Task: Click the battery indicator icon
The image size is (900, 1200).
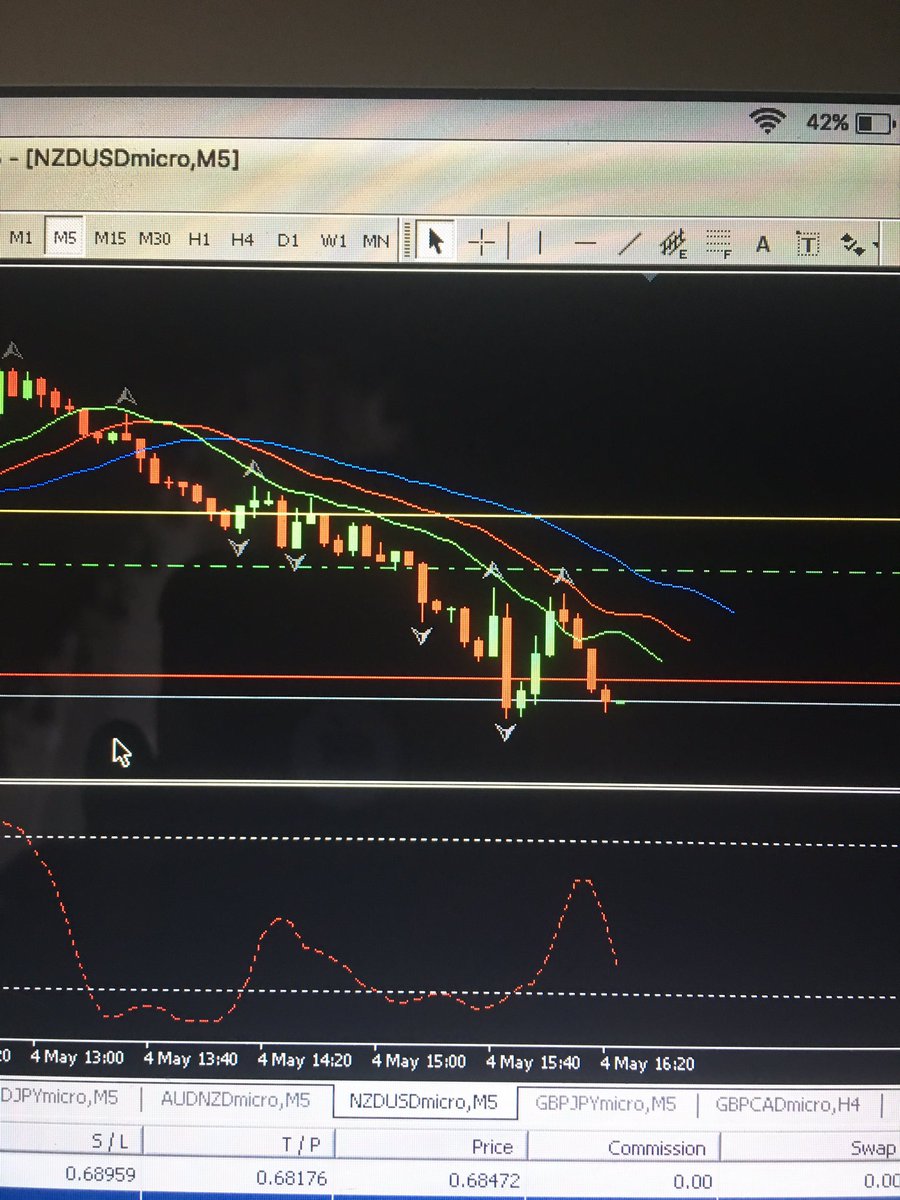Action: pyautogui.click(x=877, y=124)
